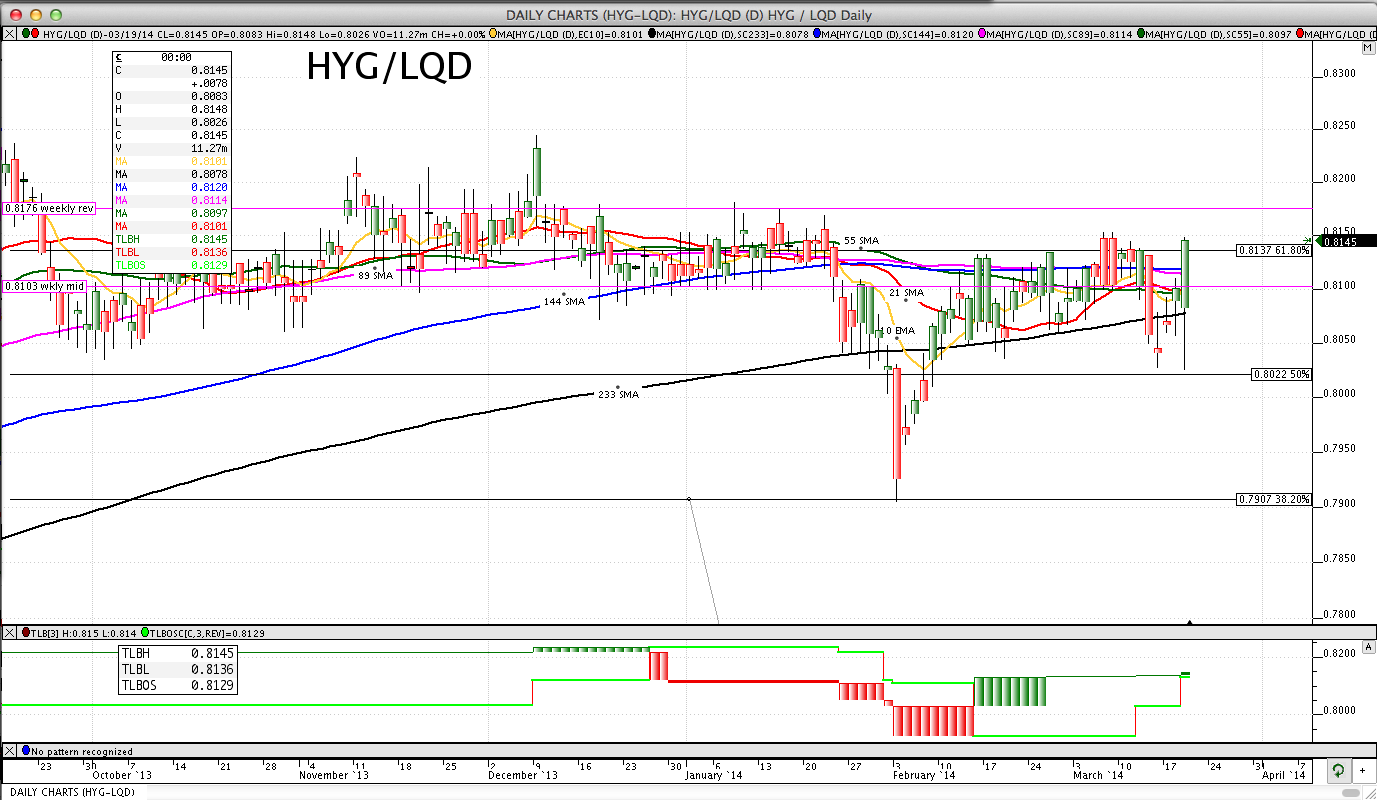Click the TLBOSC[C,3,REV]=0.8129 label

tap(208, 633)
